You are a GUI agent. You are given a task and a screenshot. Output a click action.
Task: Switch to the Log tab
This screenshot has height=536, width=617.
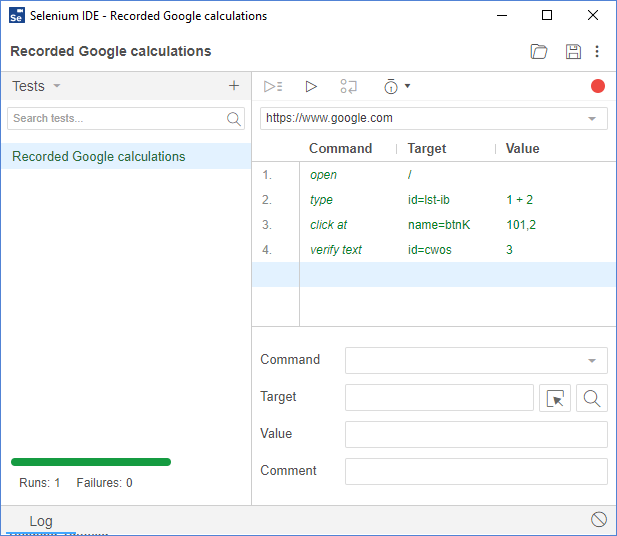click(x=41, y=521)
